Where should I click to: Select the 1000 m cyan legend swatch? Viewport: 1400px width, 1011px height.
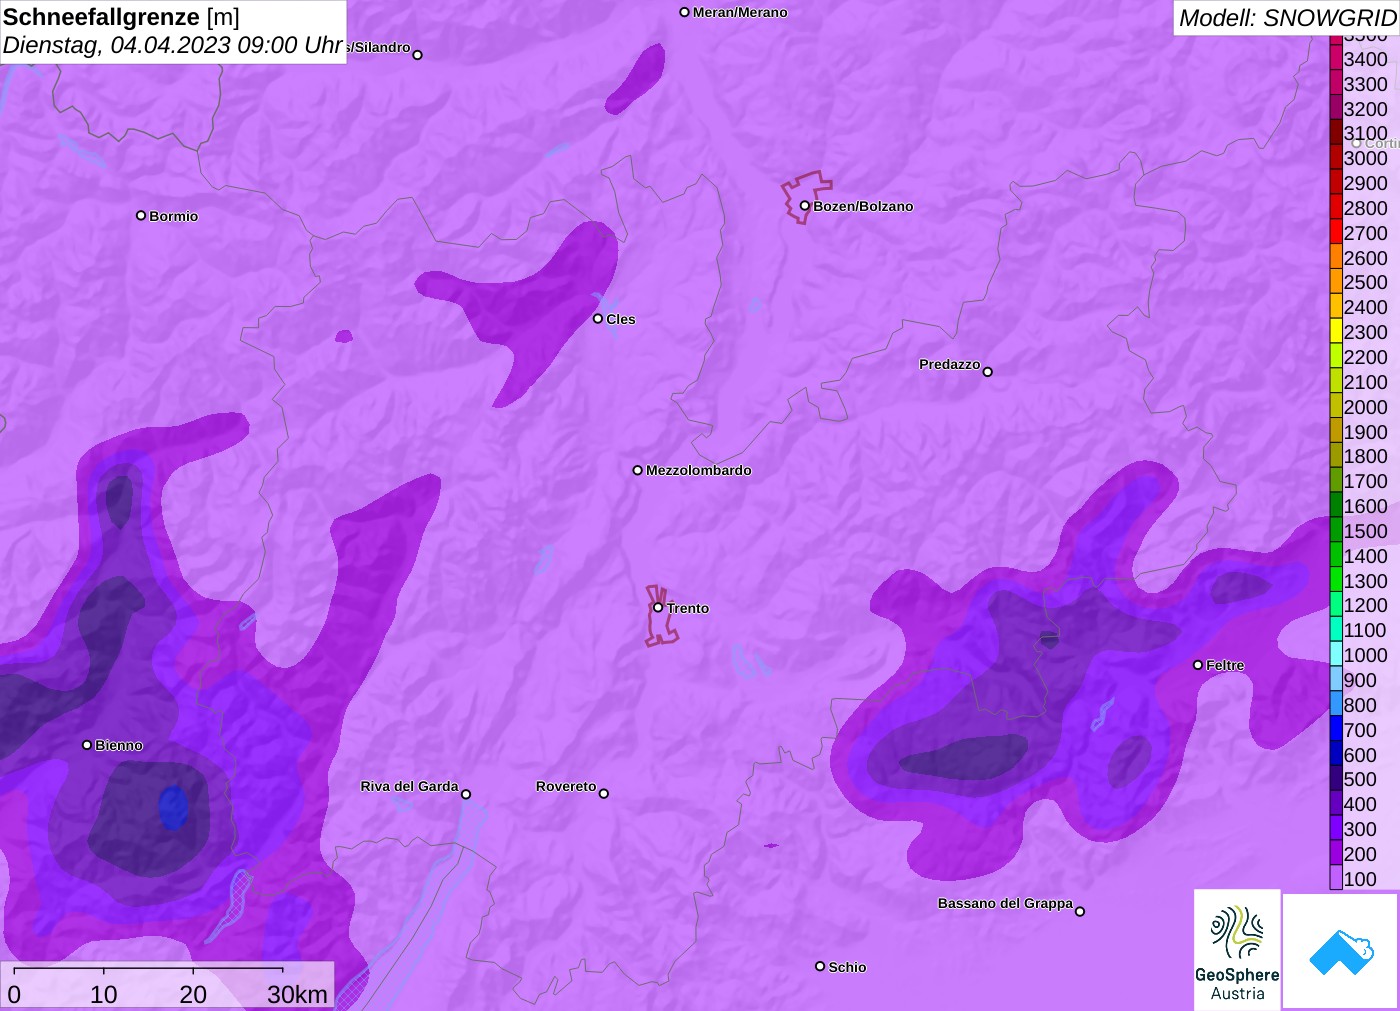tap(1336, 655)
